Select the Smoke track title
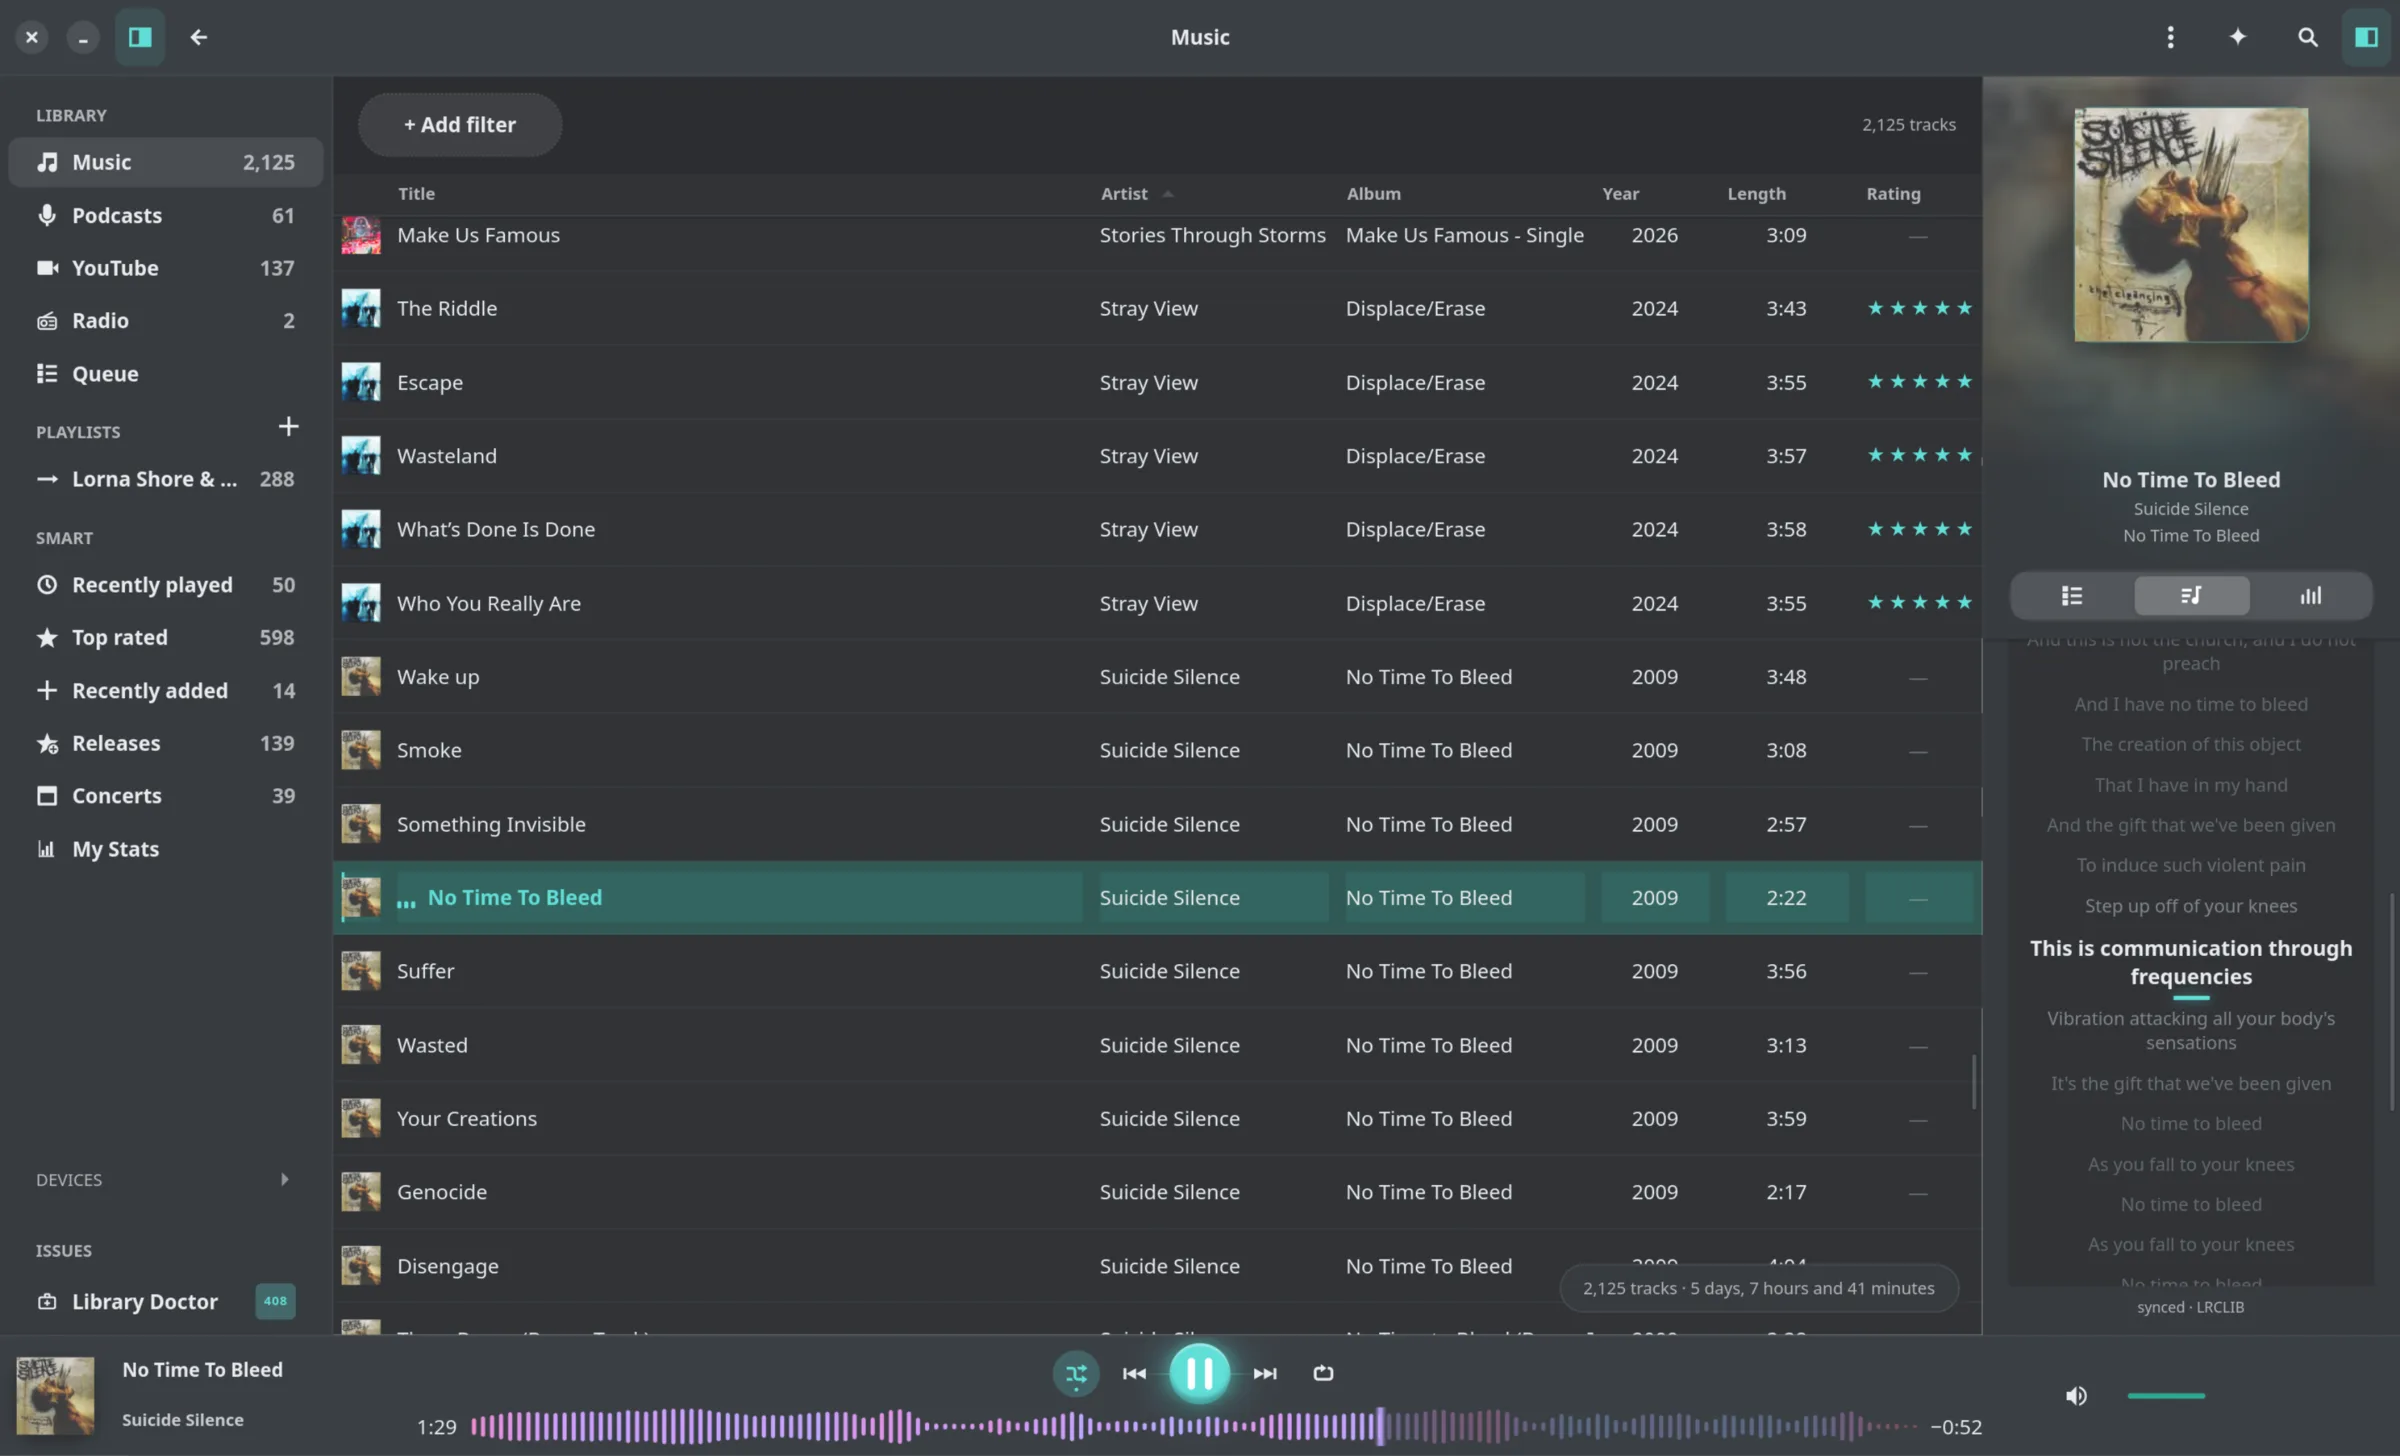Viewport: 2400px width, 1456px height. [429, 751]
